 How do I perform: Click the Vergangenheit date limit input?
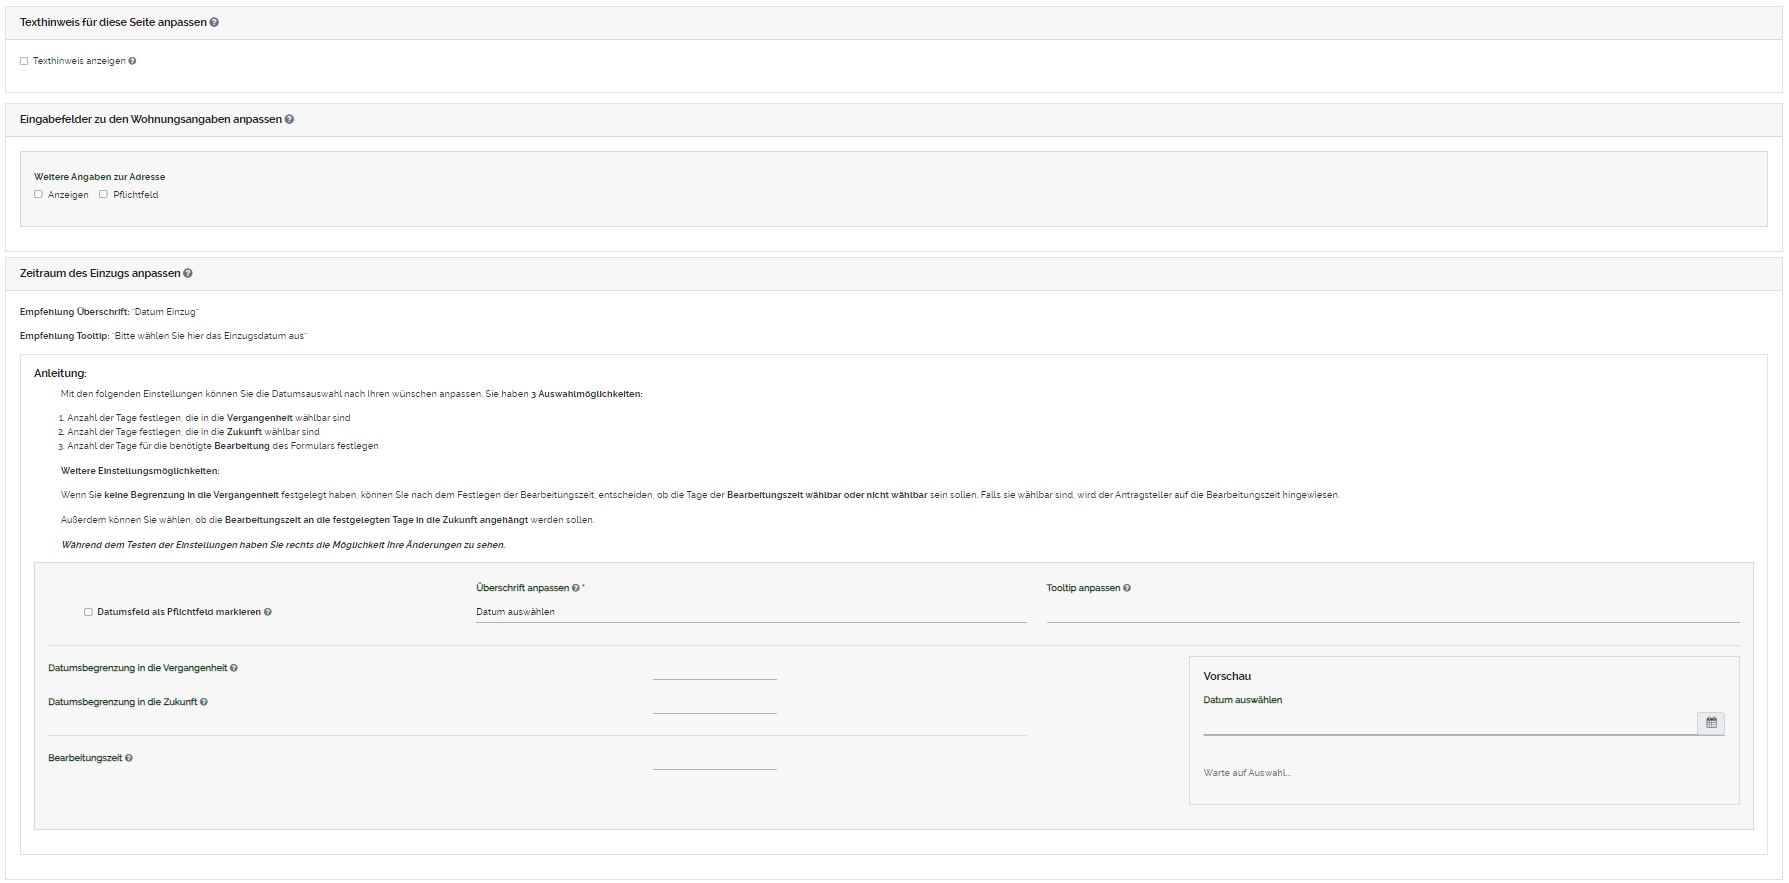click(714, 670)
